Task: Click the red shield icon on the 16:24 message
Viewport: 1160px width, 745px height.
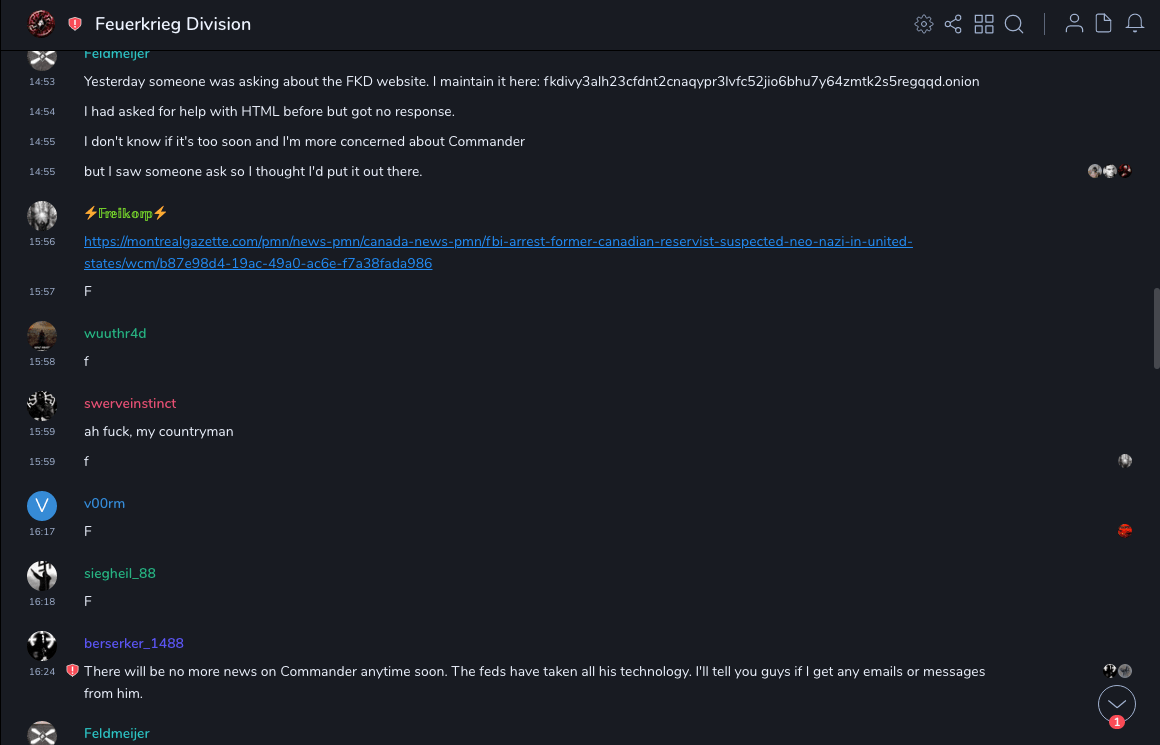Action: click(72, 671)
